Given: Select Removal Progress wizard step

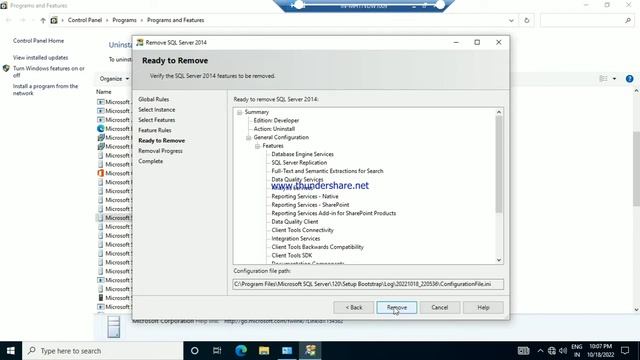Looking at the screenshot, I should point(160,151).
